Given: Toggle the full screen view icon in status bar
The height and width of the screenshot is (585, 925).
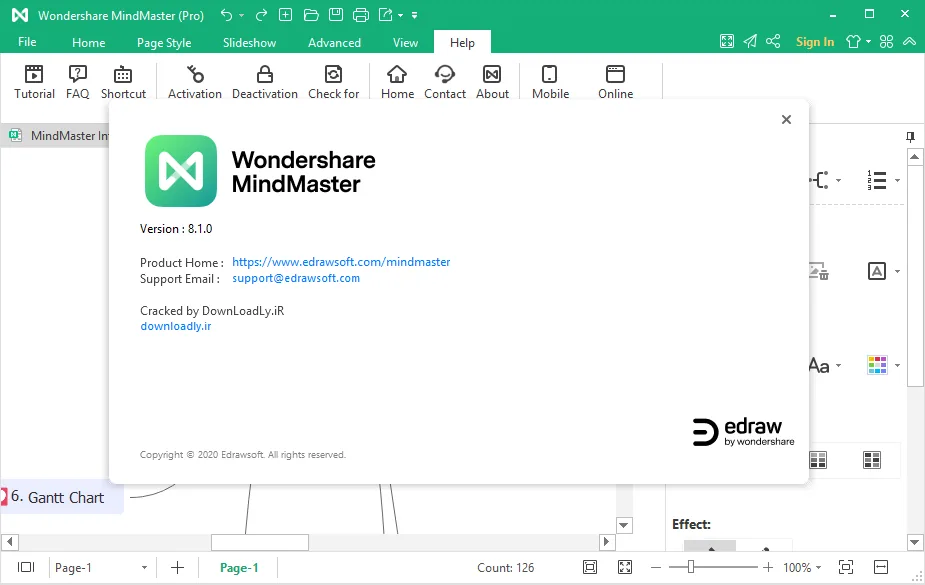Looking at the screenshot, I should (625, 567).
